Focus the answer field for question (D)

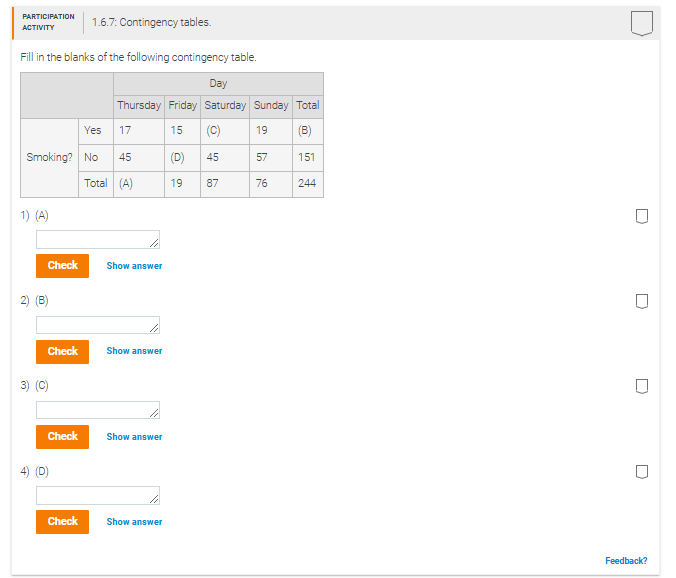click(98, 495)
